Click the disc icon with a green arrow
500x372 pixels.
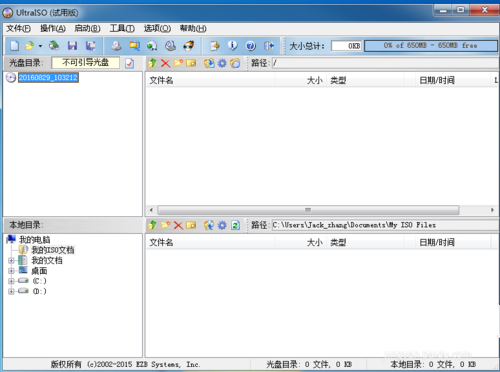coord(152,45)
